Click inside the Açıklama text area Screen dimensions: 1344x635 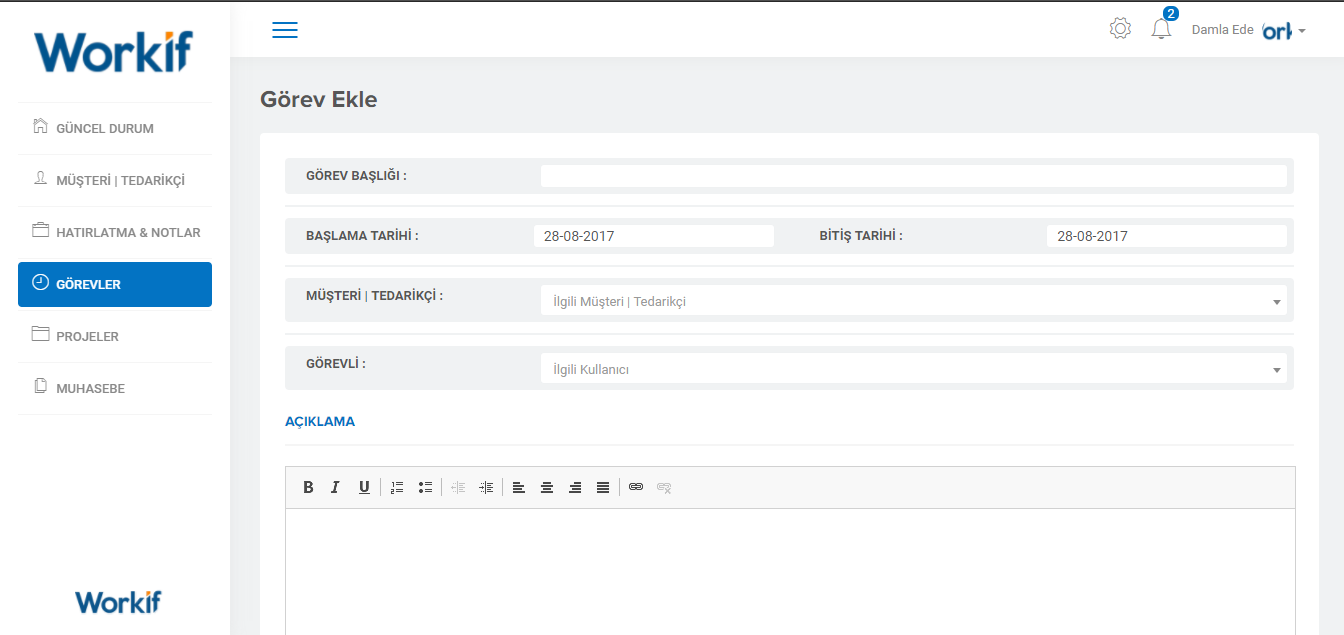790,571
